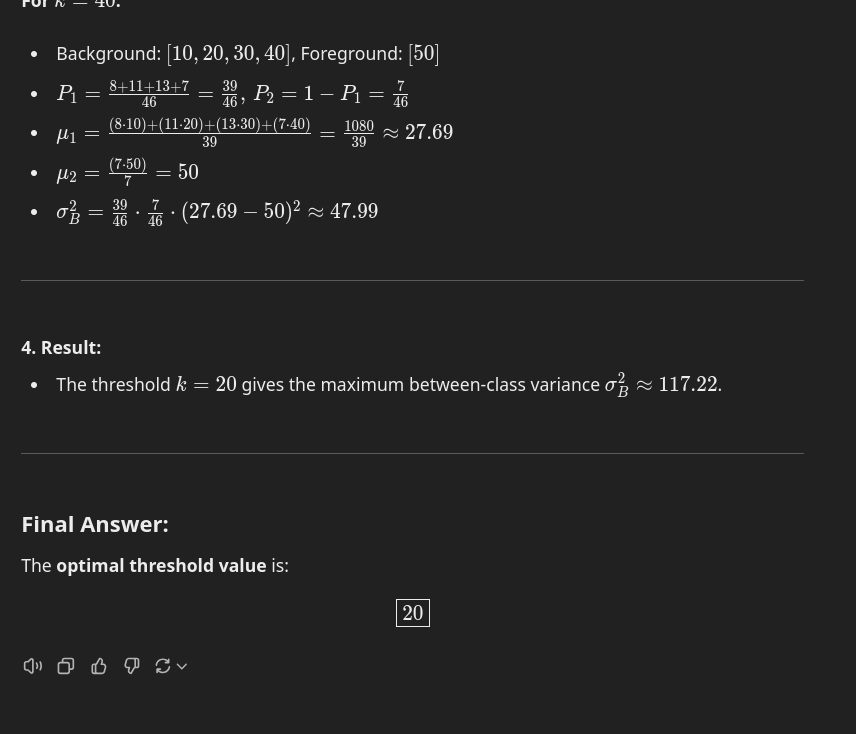This screenshot has height=734, width=856.
Task: Click the Foreground value [50]
Action: (x=423, y=53)
